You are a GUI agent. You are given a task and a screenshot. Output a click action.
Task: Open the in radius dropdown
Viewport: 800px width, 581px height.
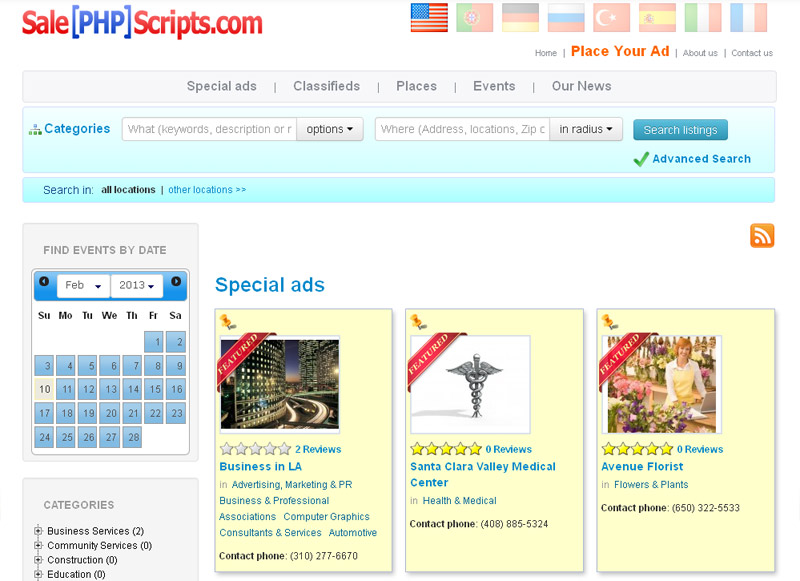pyautogui.click(x=586, y=130)
